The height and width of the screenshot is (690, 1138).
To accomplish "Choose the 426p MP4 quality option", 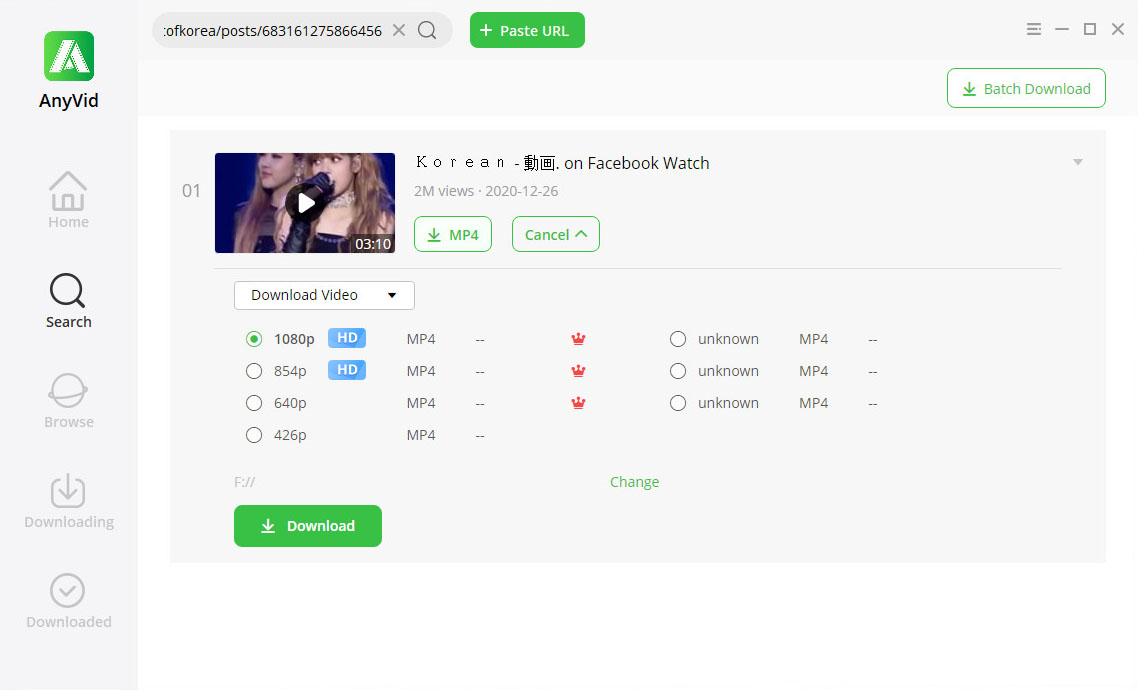I will [x=254, y=435].
